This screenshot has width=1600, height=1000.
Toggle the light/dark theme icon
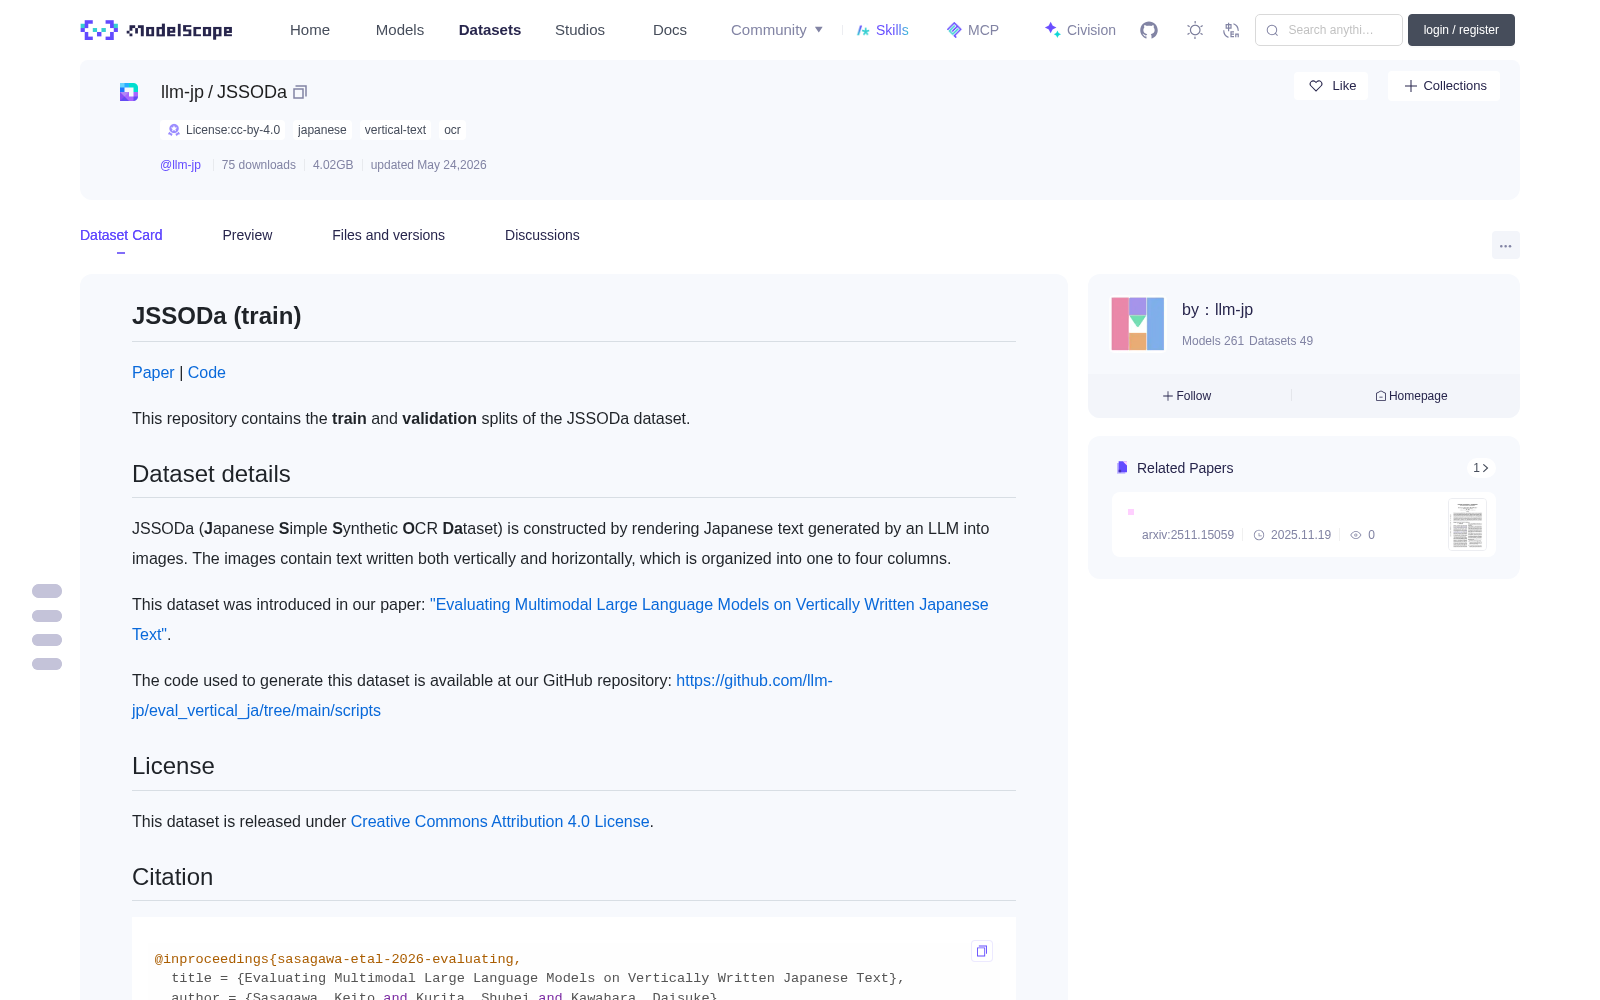click(x=1195, y=30)
